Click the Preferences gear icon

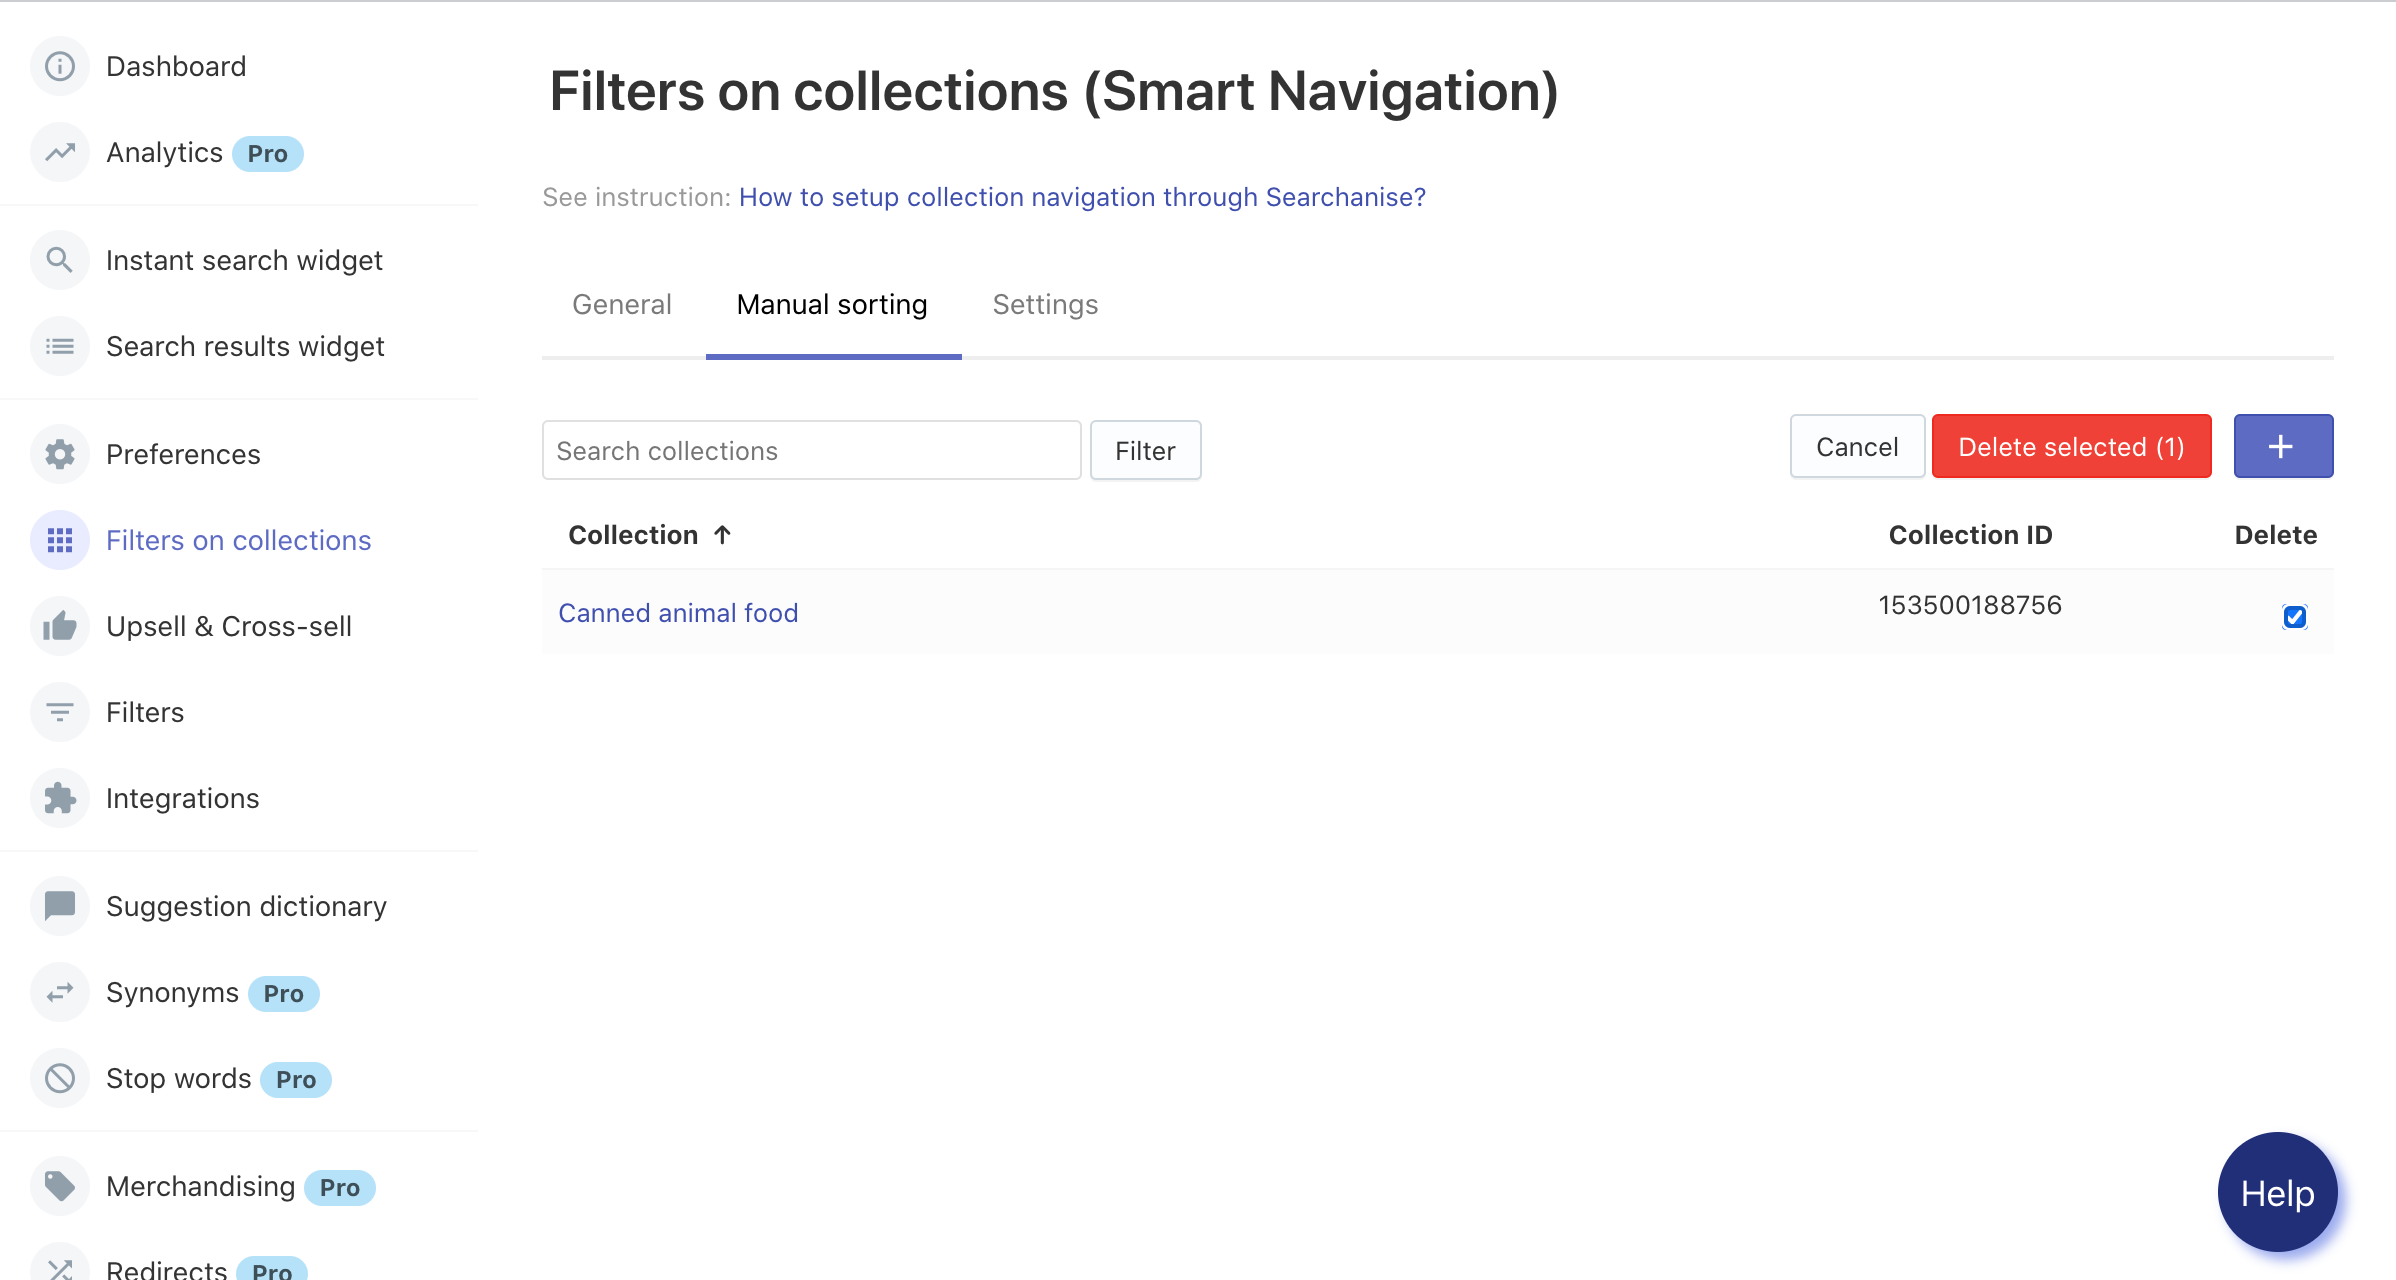[x=60, y=454]
